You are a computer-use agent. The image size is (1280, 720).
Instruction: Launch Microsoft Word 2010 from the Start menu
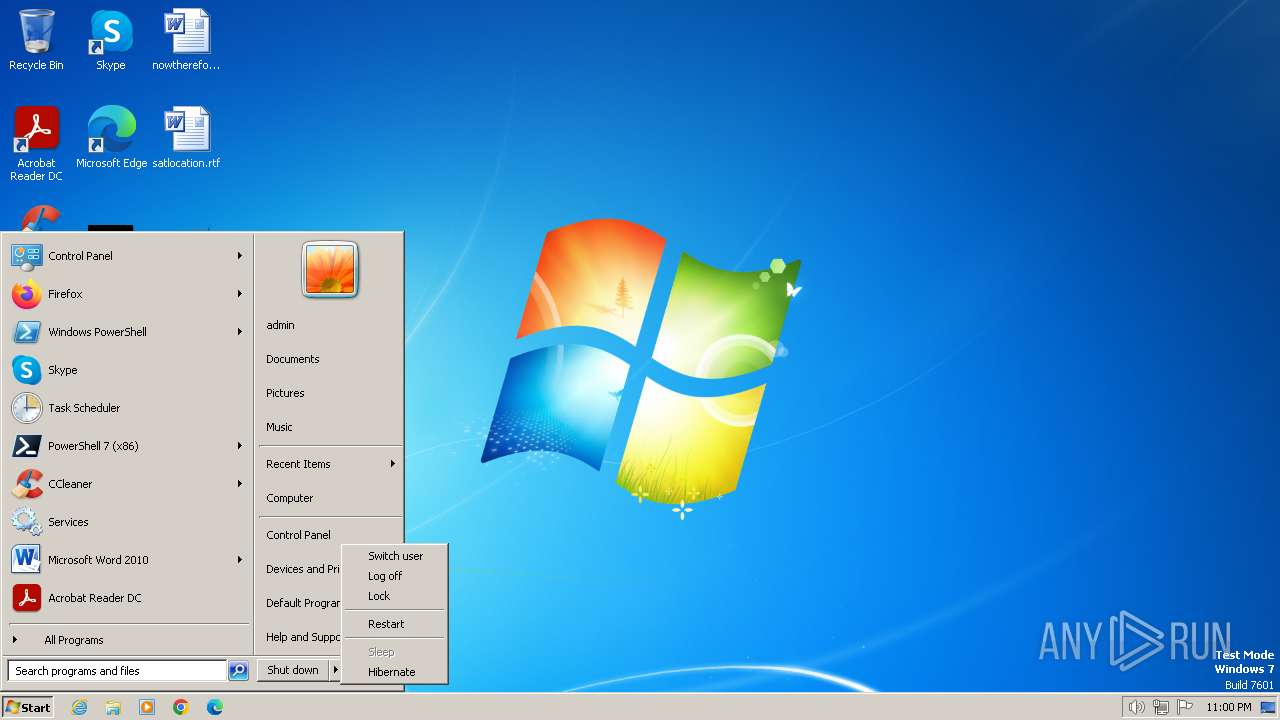click(x=128, y=560)
